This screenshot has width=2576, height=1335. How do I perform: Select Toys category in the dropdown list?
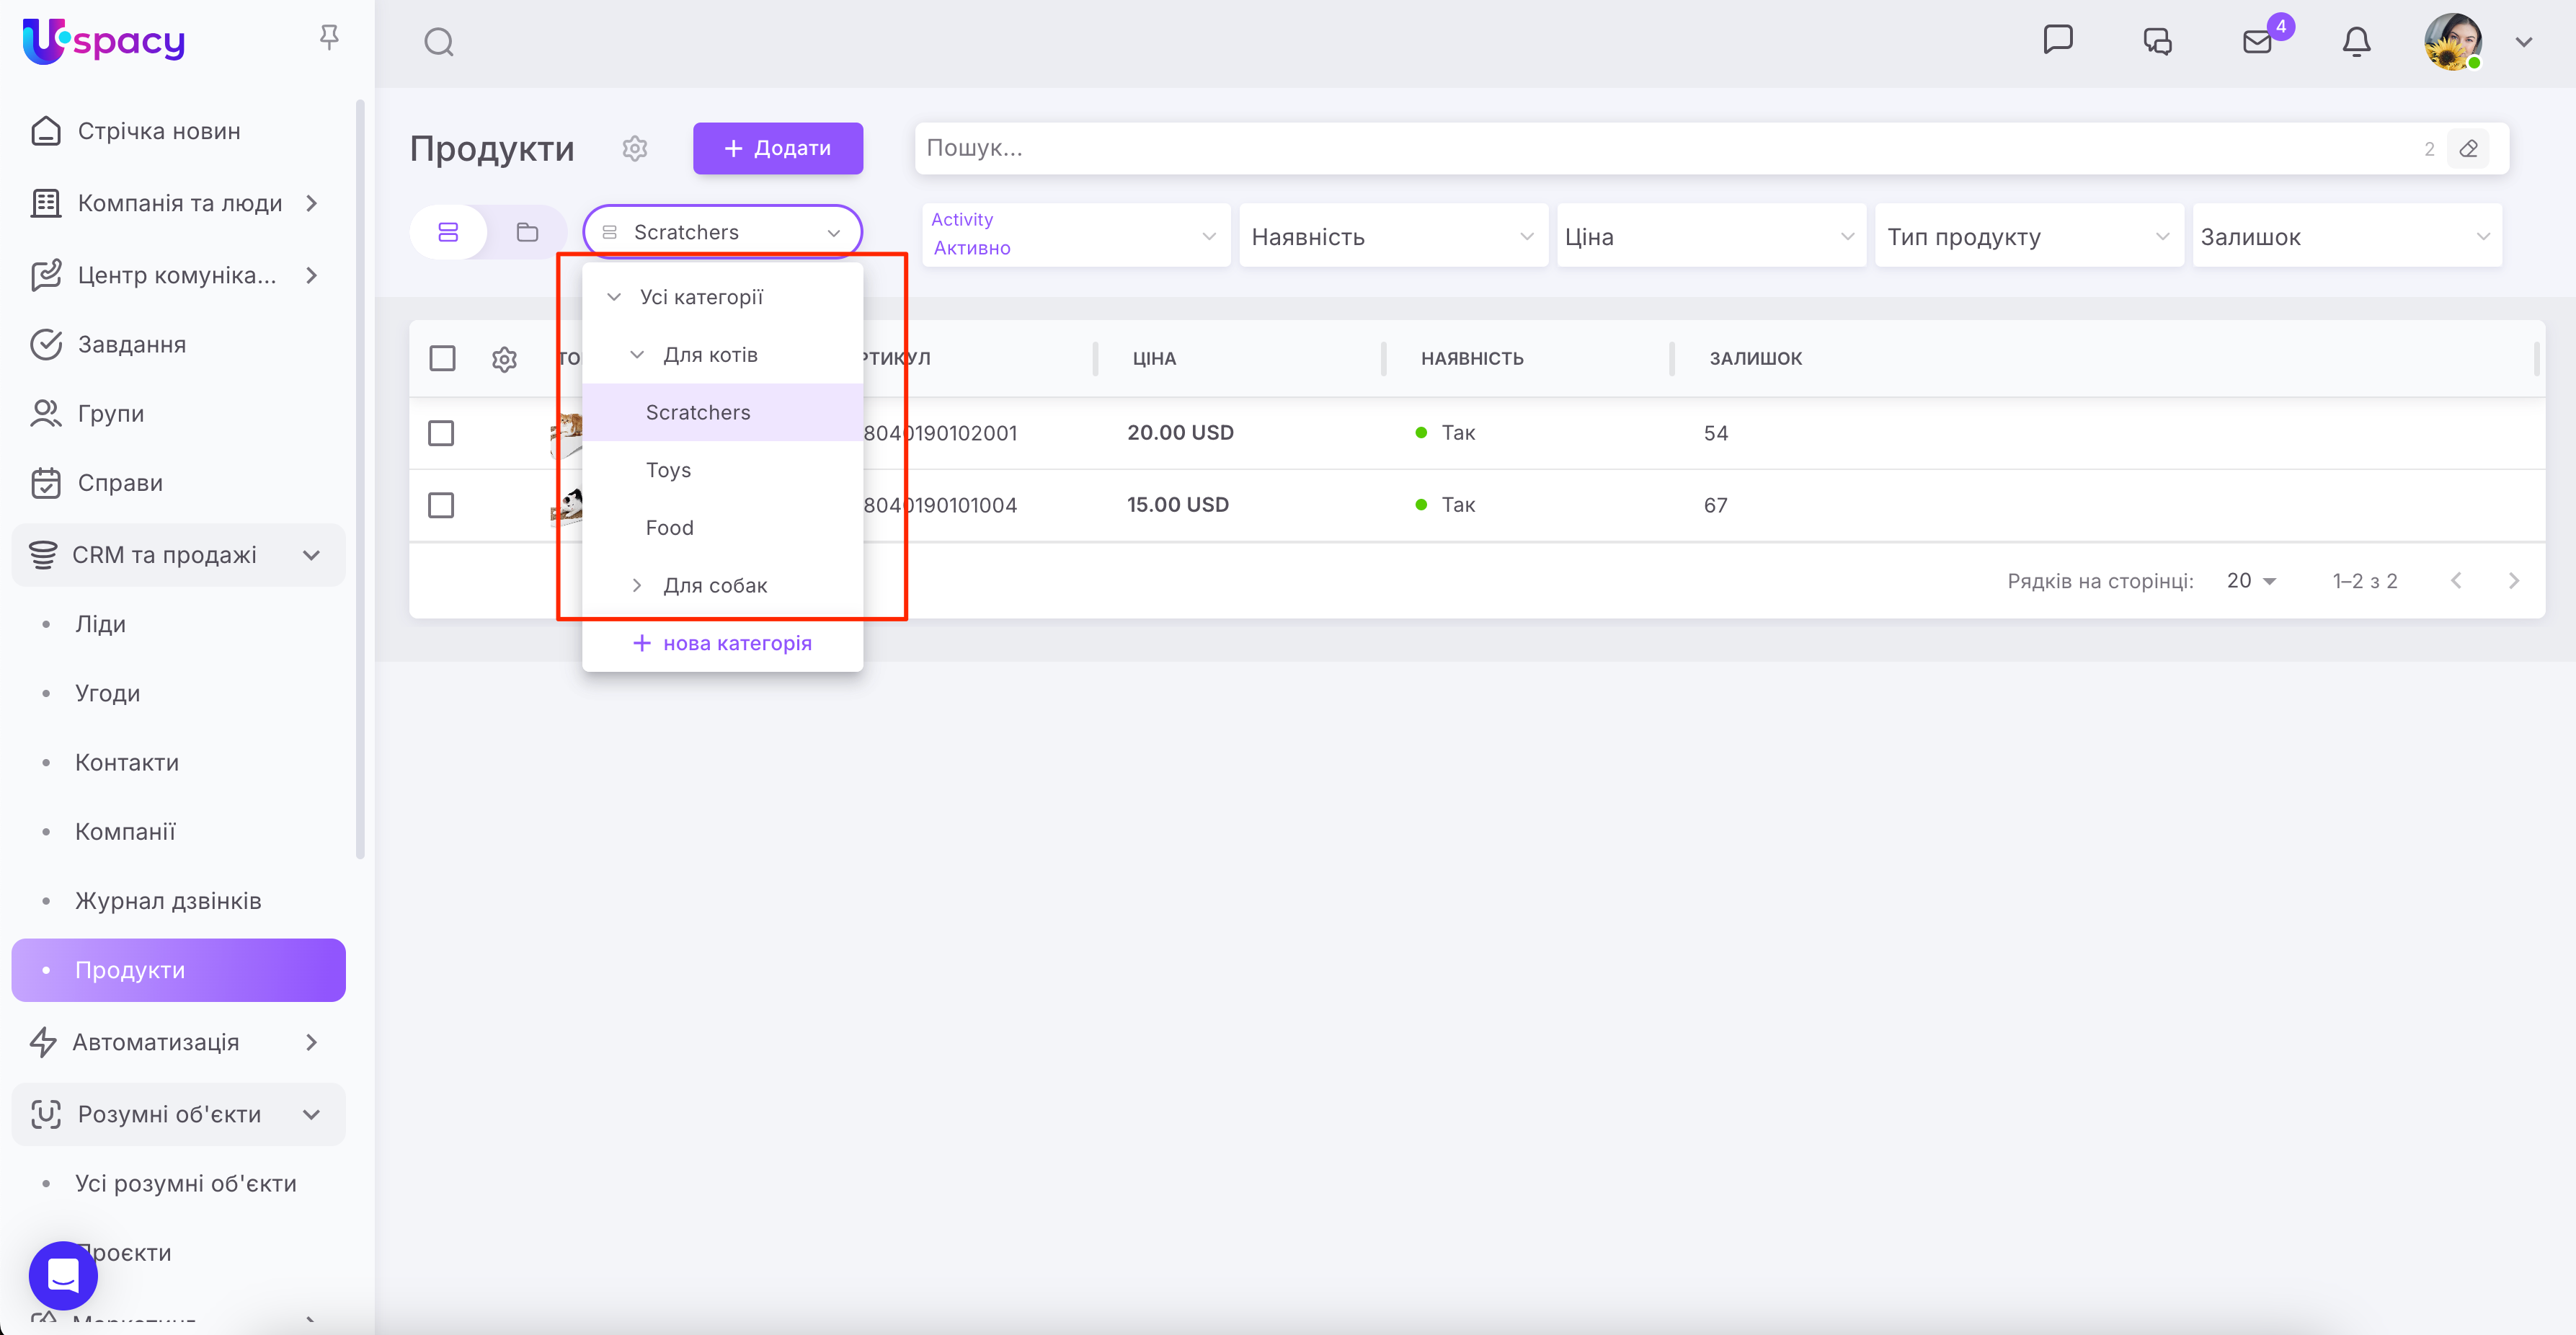[668, 470]
